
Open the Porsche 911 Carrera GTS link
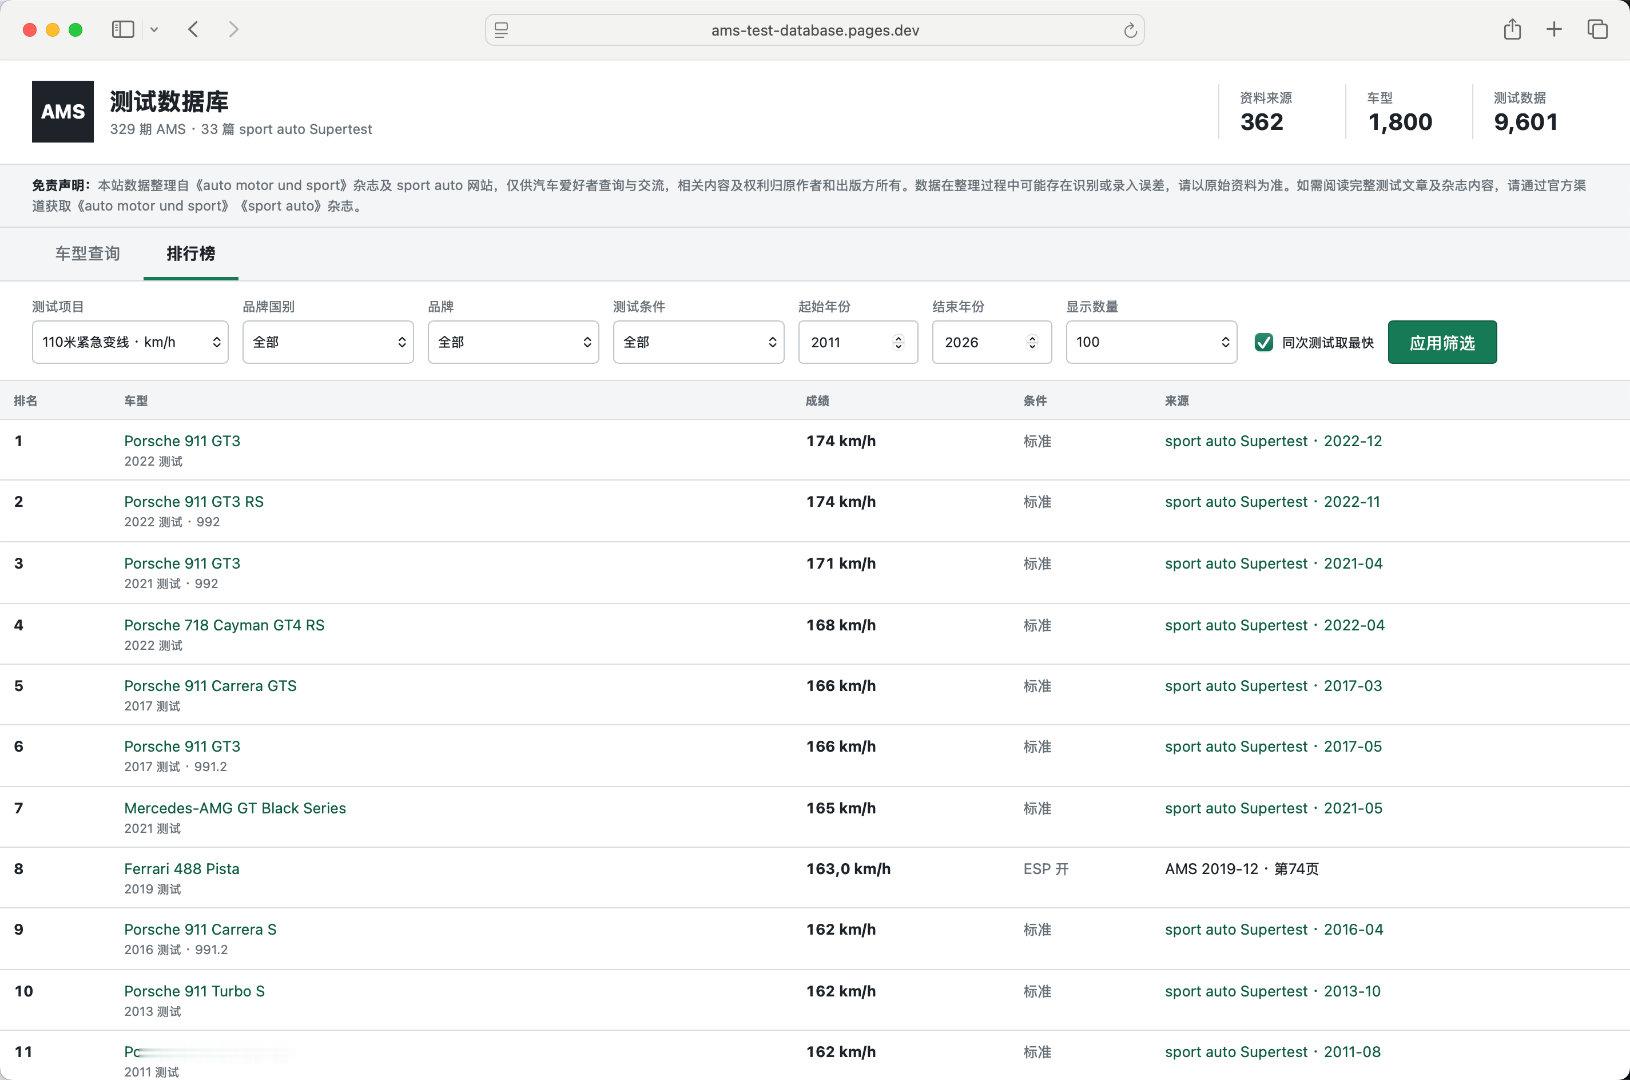(x=210, y=686)
